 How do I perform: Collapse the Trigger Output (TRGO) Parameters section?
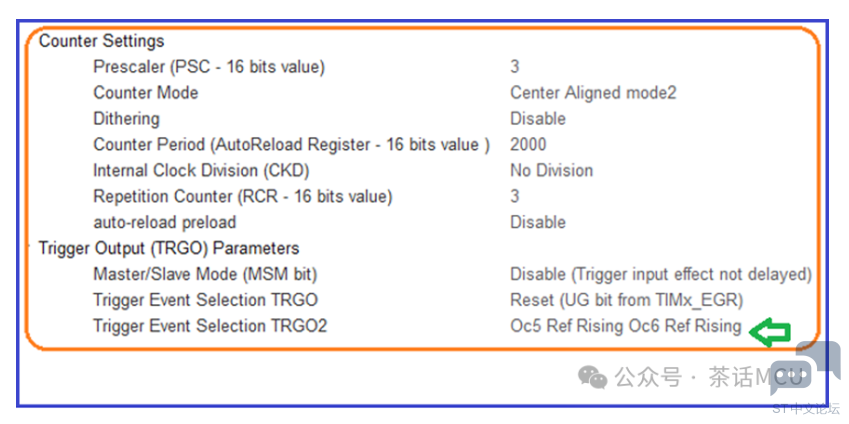(x=169, y=248)
